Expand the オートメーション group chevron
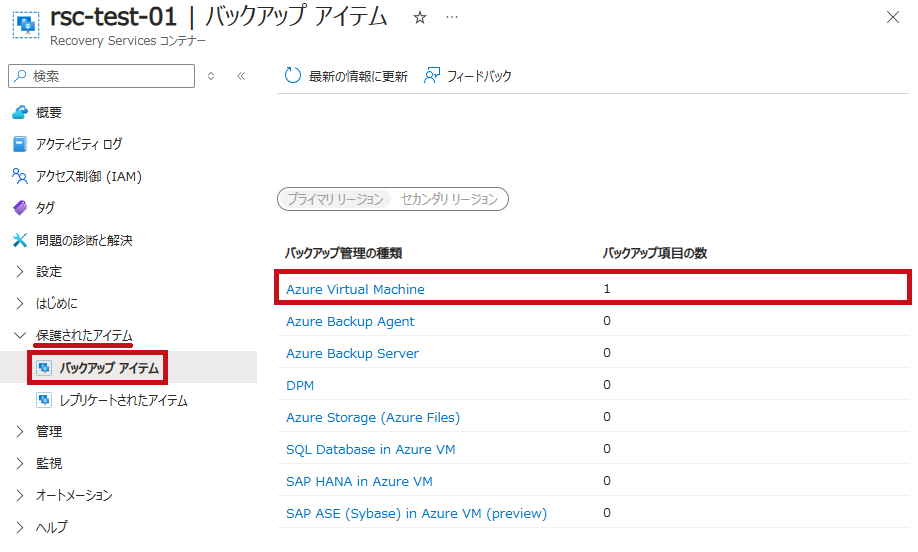 click(x=20, y=495)
